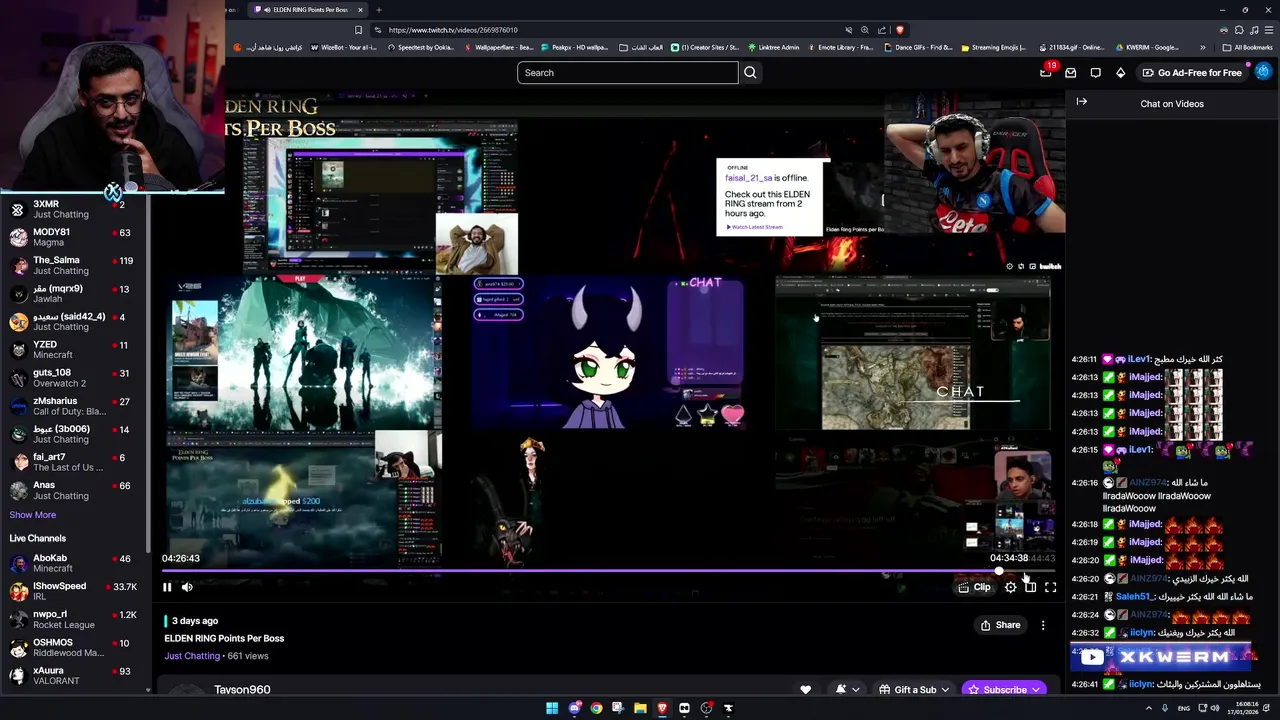Close the ELDEN RING browser tab
This screenshot has width=1280, height=720.
pyautogui.click(x=360, y=10)
